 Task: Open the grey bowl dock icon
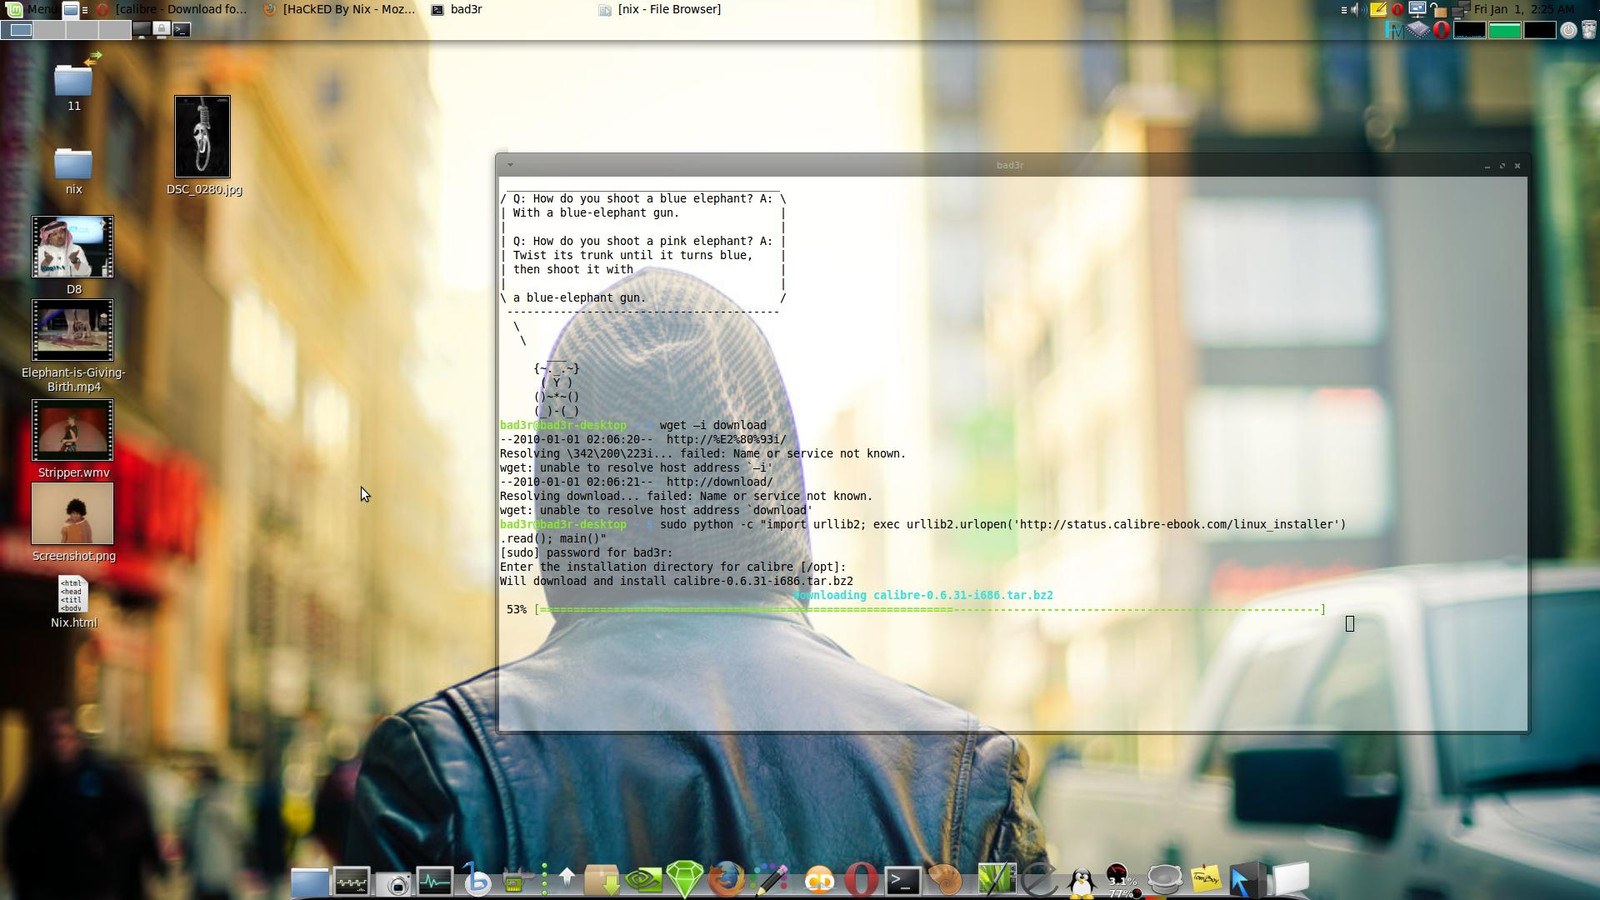(x=1165, y=880)
